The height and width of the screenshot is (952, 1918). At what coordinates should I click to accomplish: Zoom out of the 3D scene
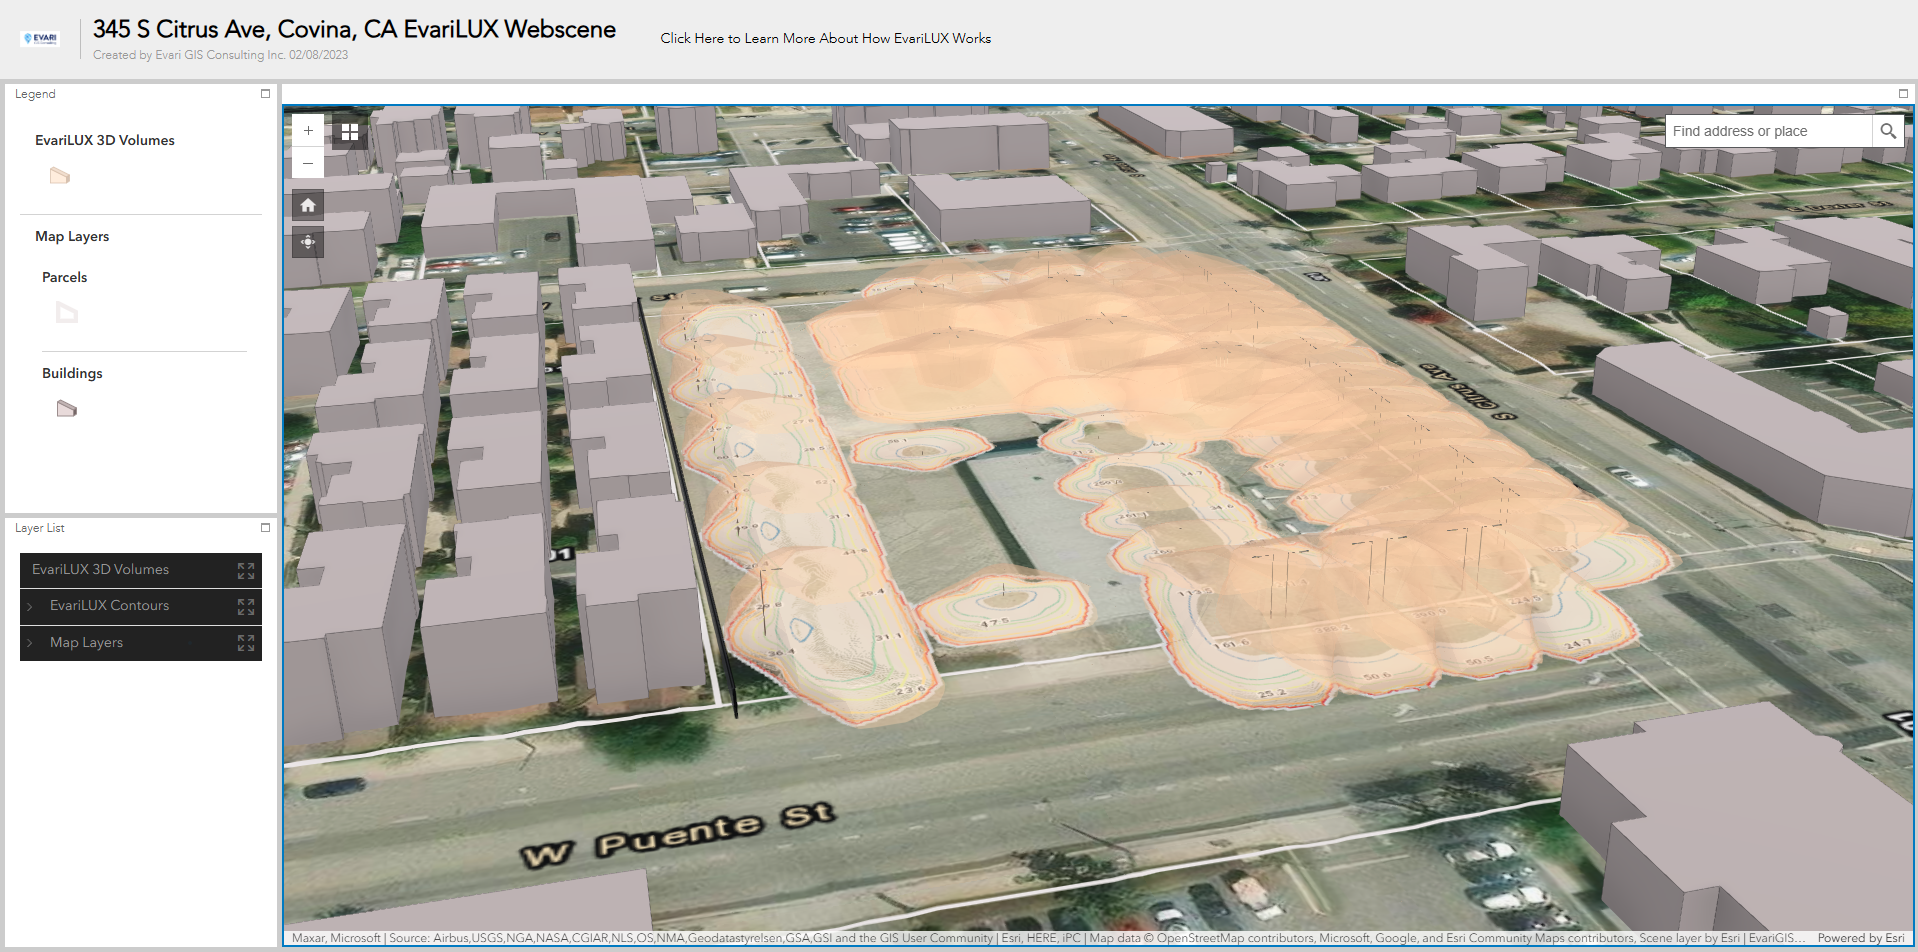click(308, 163)
